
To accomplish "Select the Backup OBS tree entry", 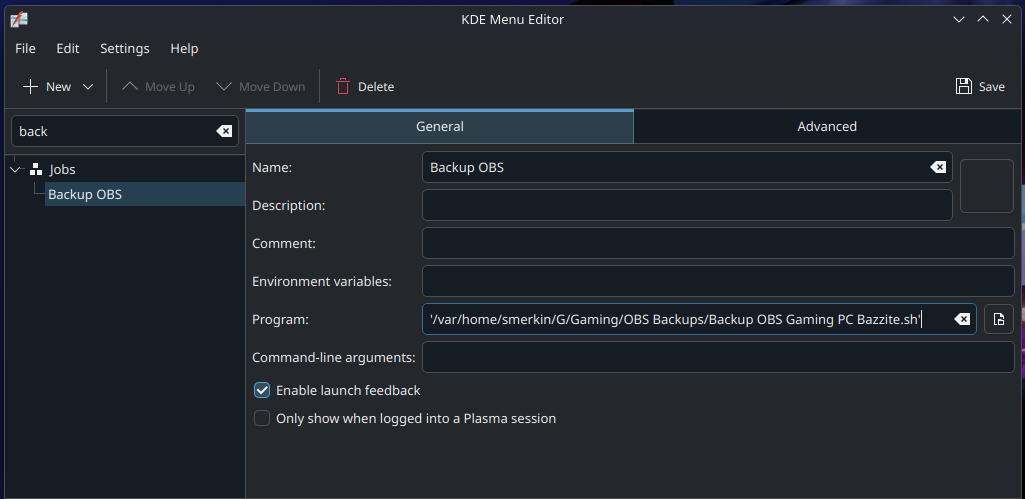I will [x=85, y=194].
